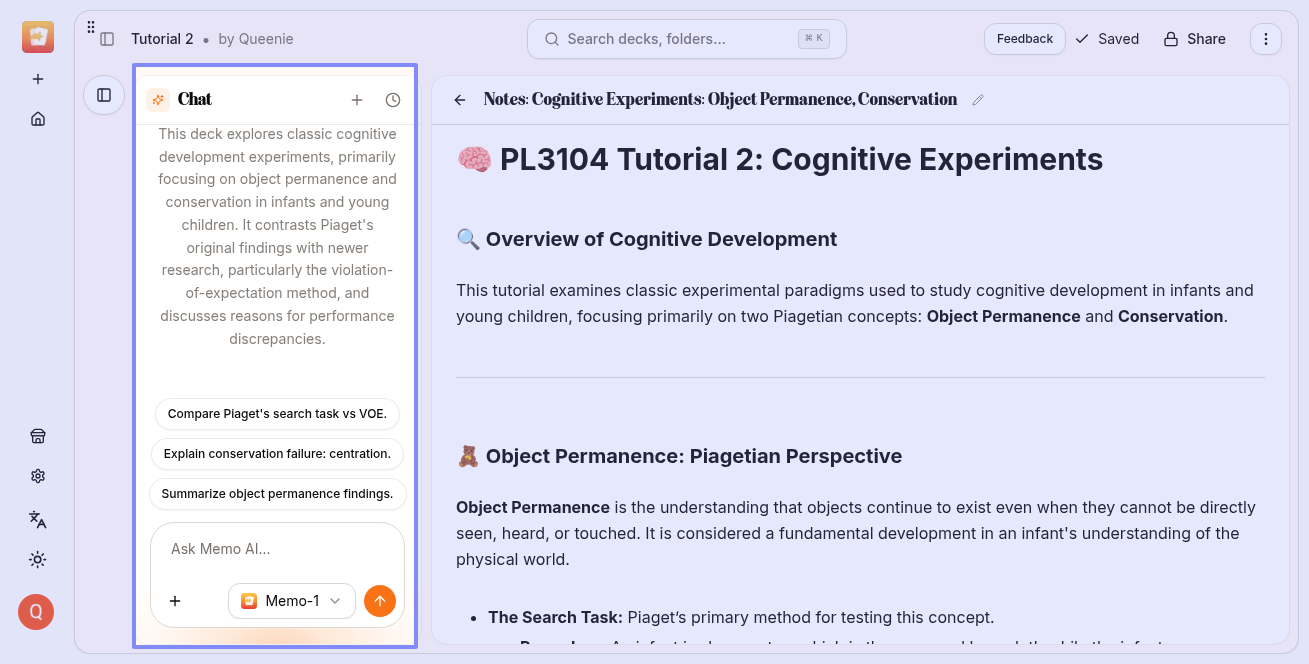Collapse the chat panel with round button
Viewport: 1309px width, 664px height.
coord(104,95)
